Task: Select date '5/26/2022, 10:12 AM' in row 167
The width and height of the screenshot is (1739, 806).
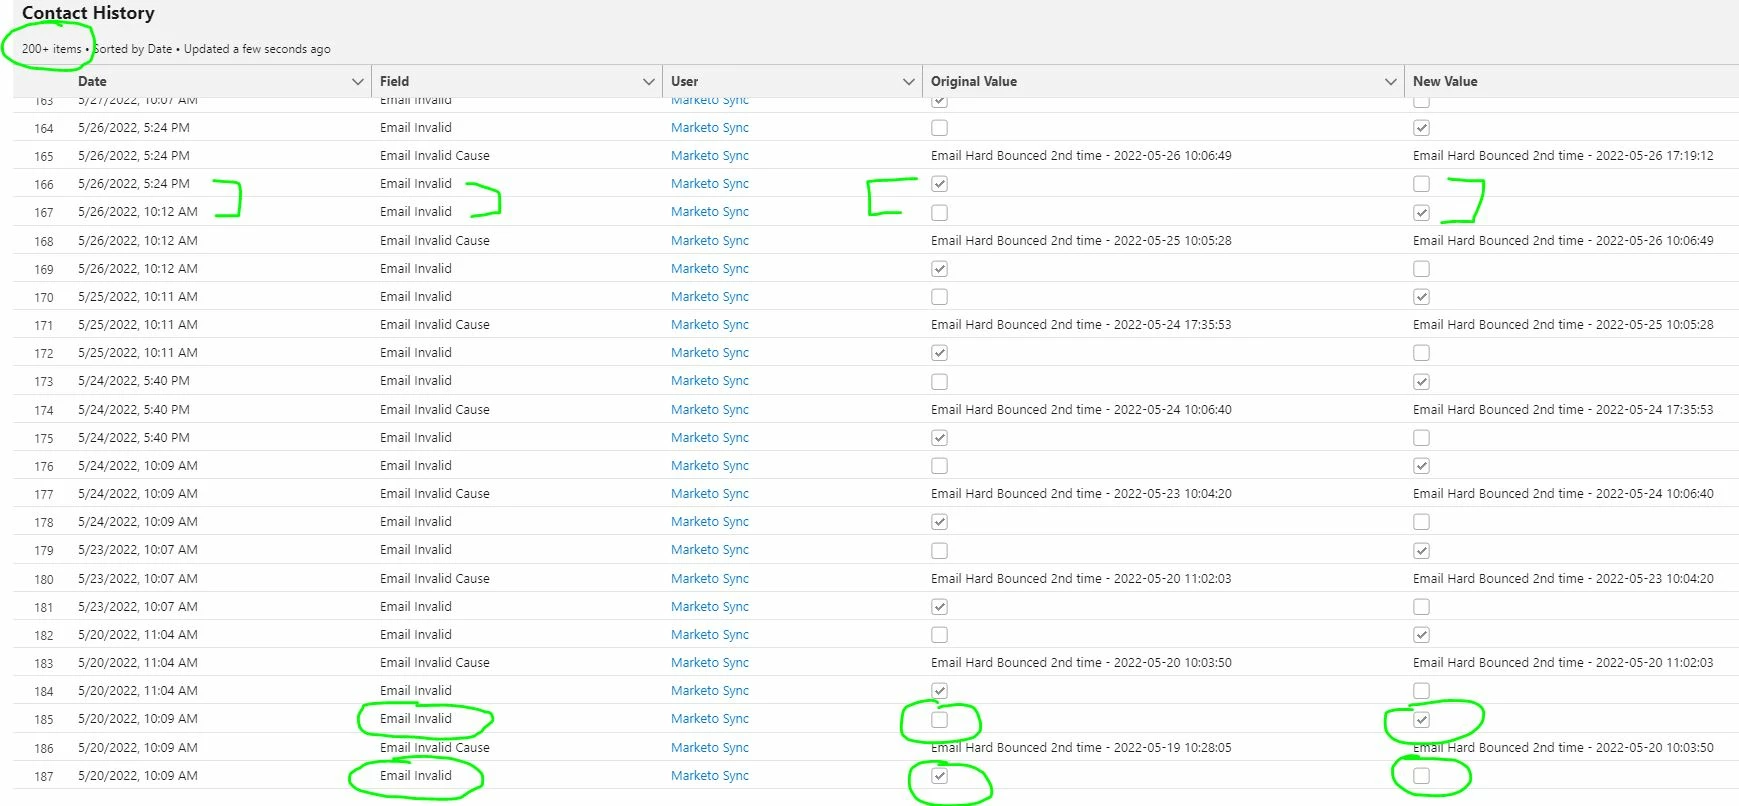Action: tap(138, 211)
